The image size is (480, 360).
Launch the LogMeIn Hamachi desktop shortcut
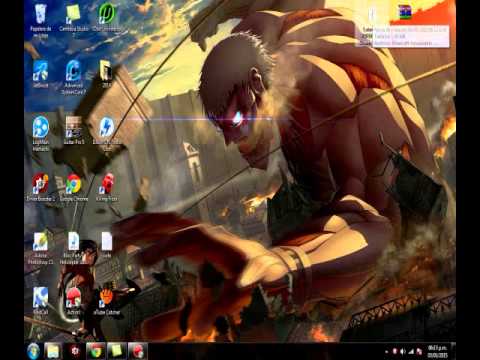(x=40, y=134)
